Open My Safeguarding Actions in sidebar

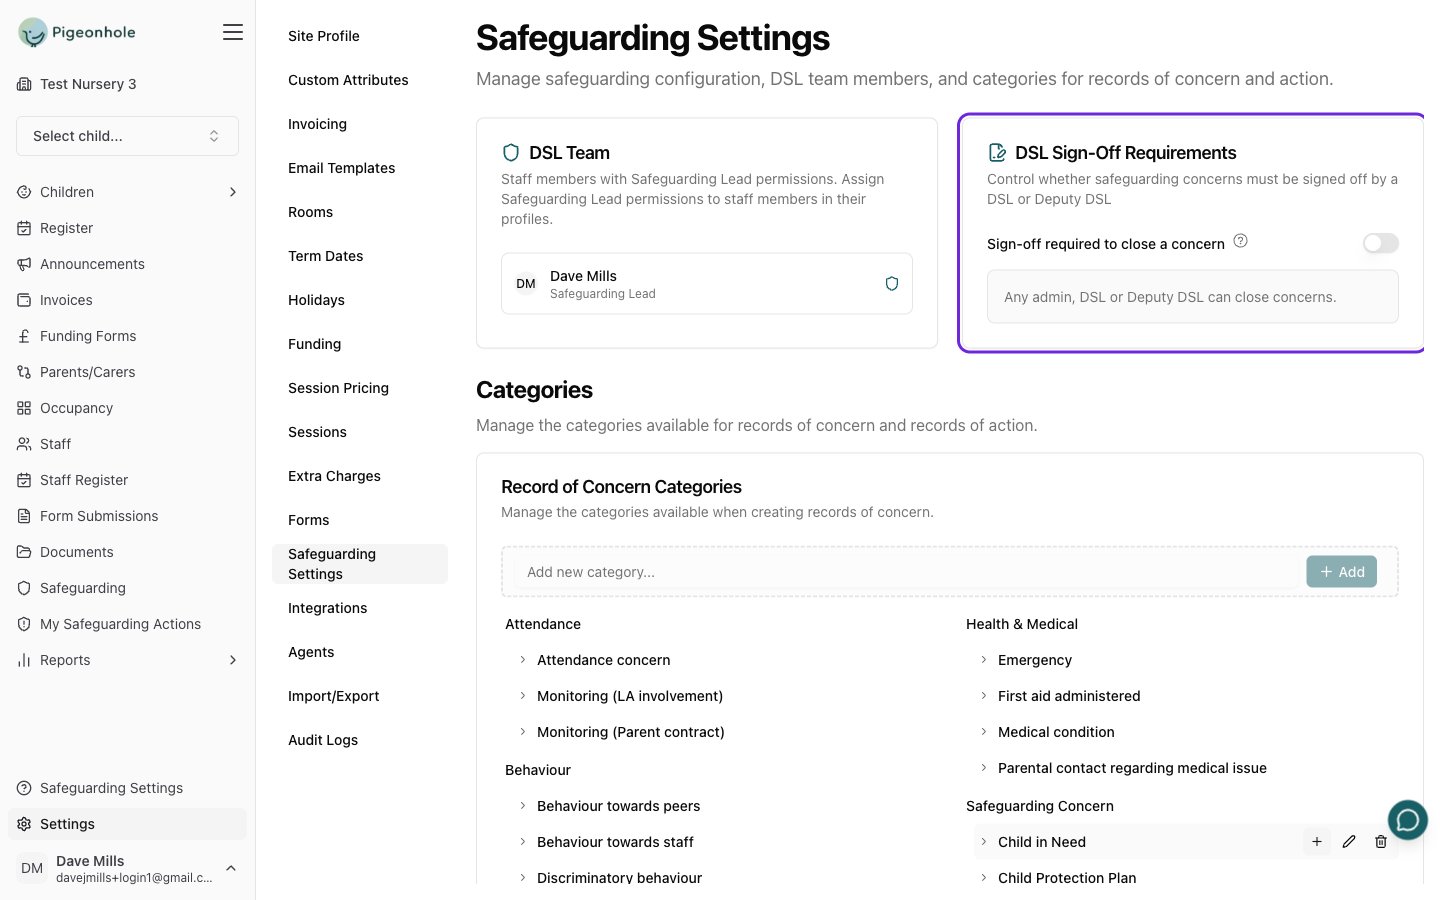pos(120,624)
